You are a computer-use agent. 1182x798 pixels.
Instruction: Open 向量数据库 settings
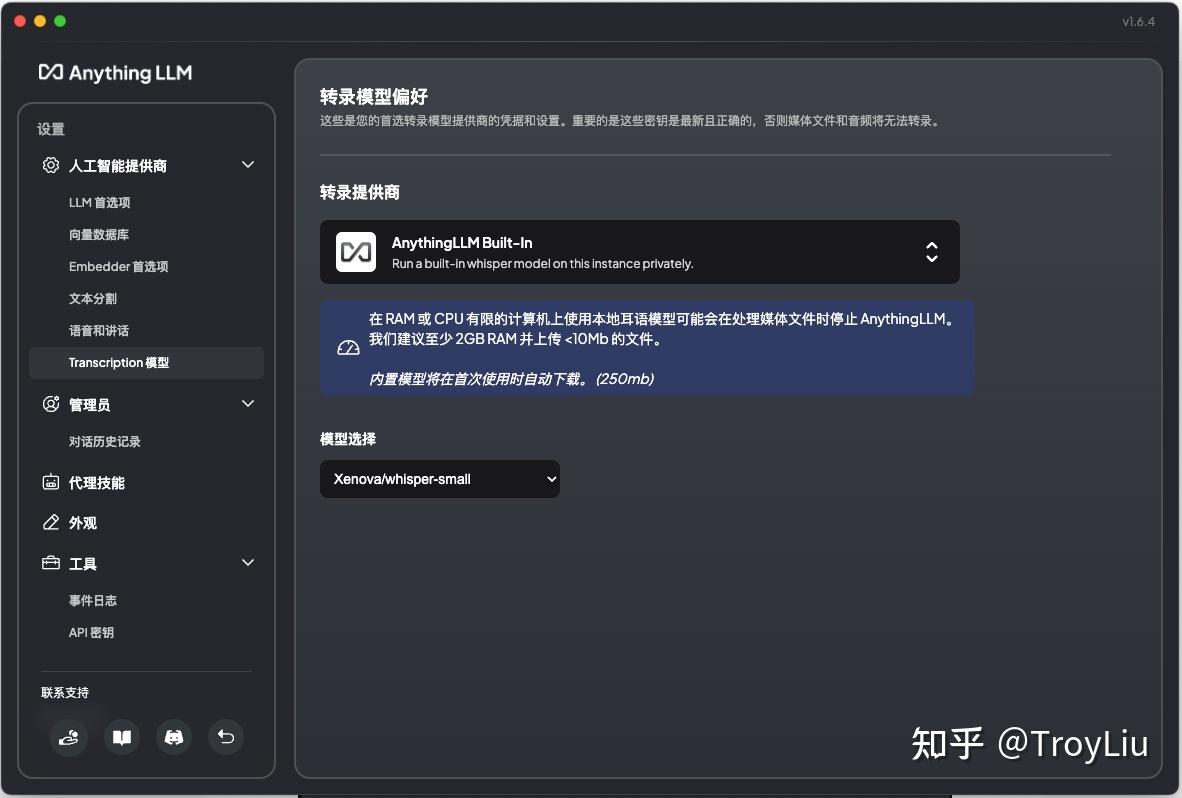click(x=99, y=234)
